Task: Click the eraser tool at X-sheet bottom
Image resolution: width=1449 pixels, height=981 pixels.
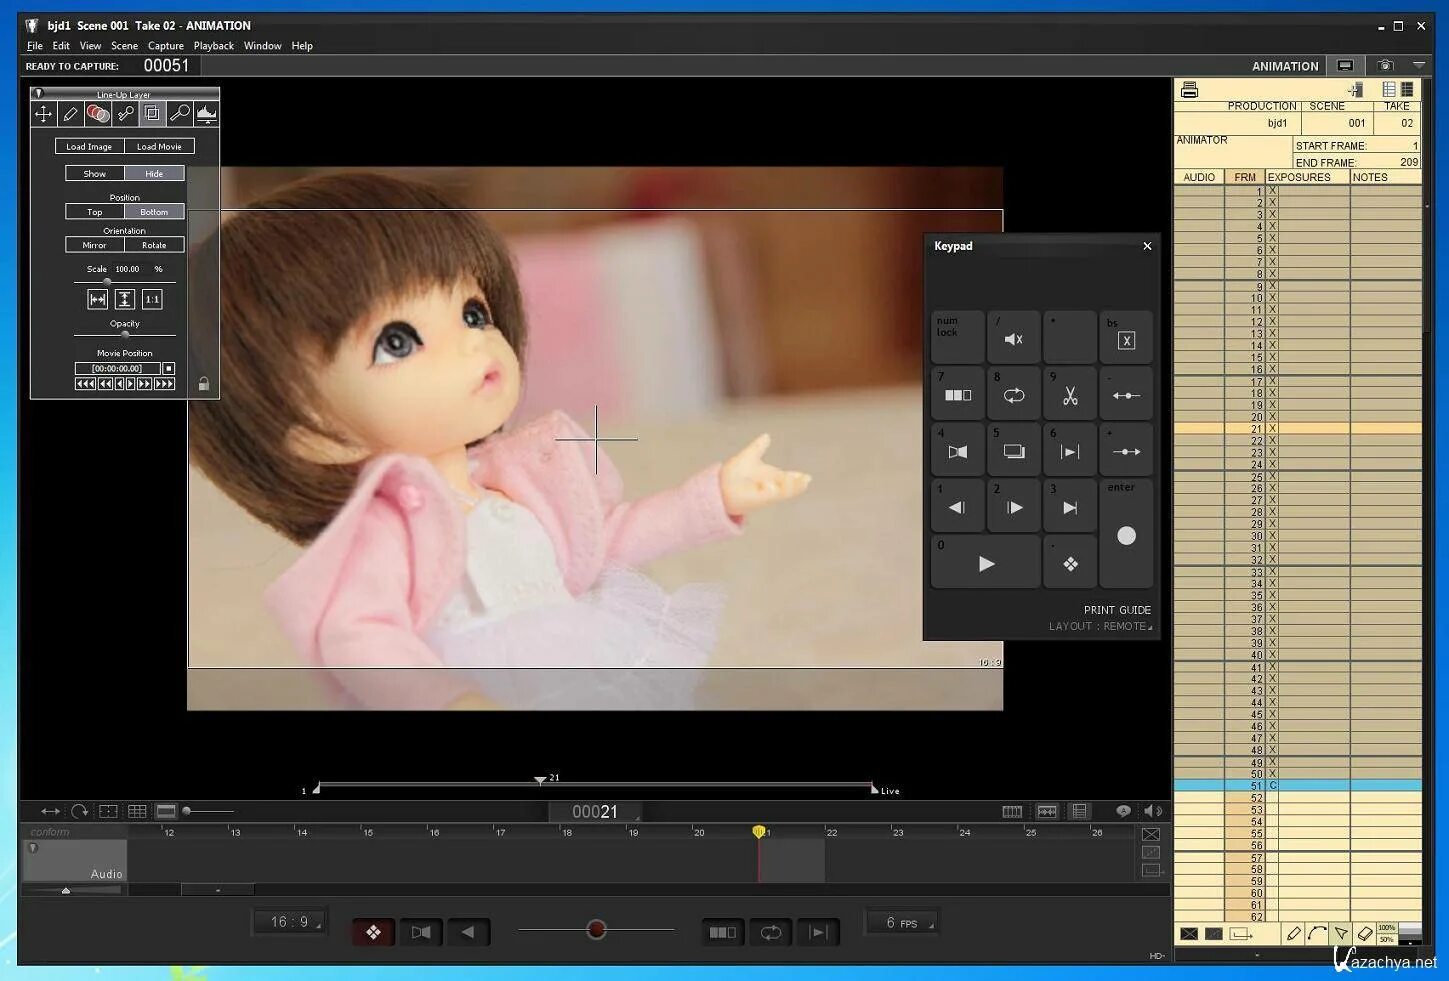Action: (1365, 934)
